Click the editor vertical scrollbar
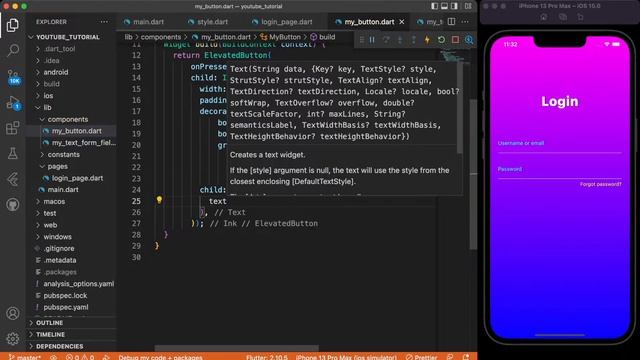The width and height of the screenshot is (640, 360). coord(473,174)
